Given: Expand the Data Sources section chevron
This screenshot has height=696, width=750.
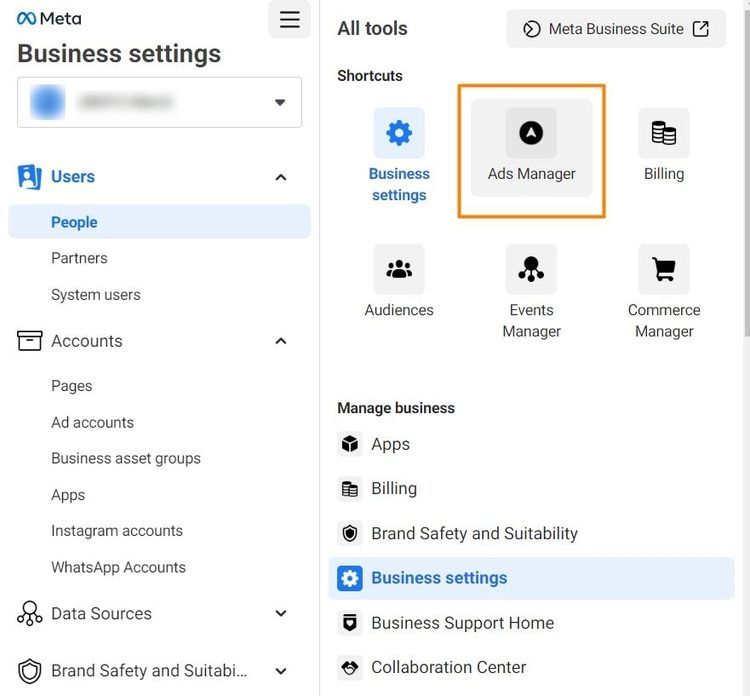Looking at the screenshot, I should click(281, 613).
